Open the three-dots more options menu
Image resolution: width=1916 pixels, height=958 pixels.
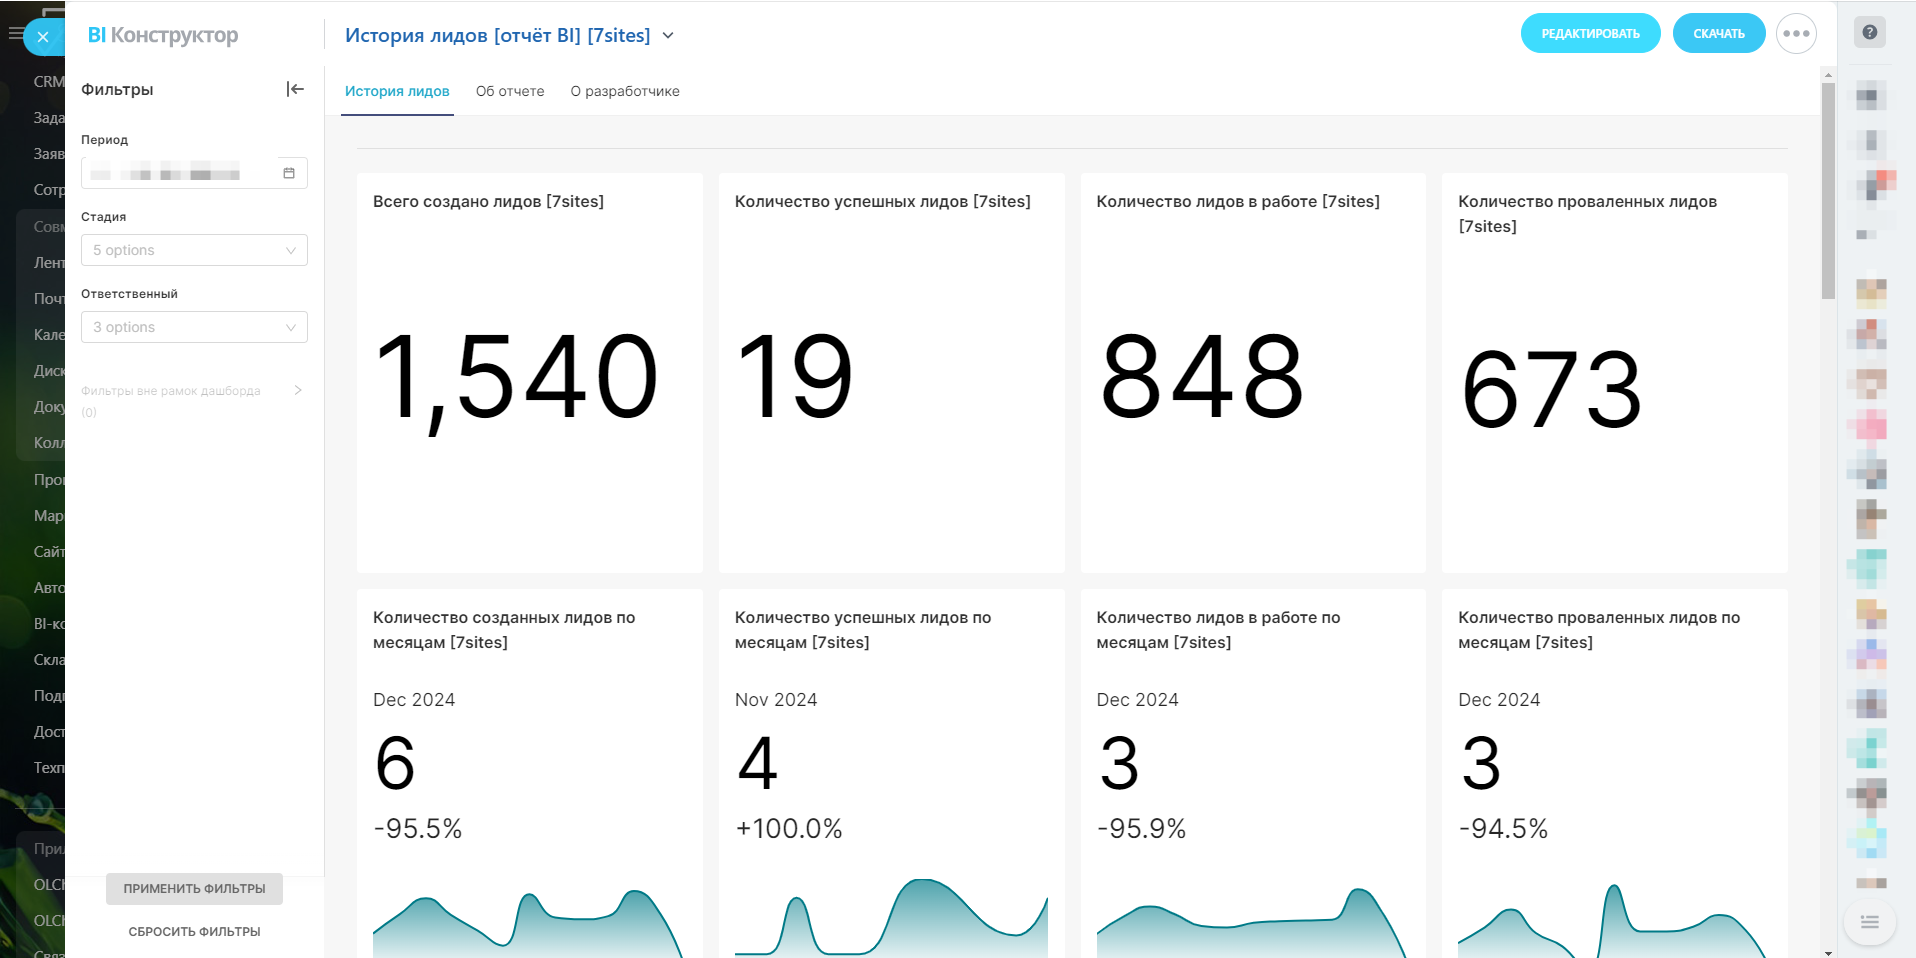pyautogui.click(x=1796, y=34)
